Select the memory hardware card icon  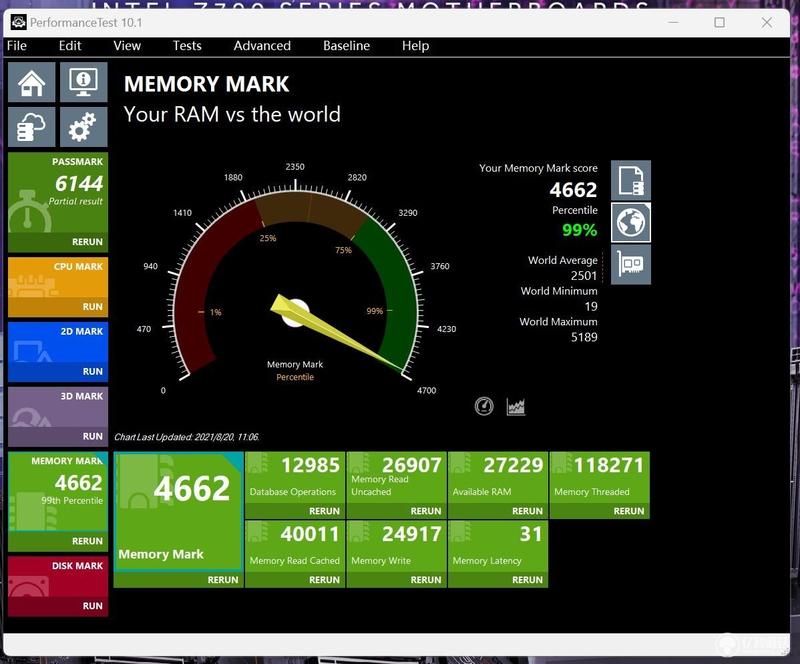(631, 264)
